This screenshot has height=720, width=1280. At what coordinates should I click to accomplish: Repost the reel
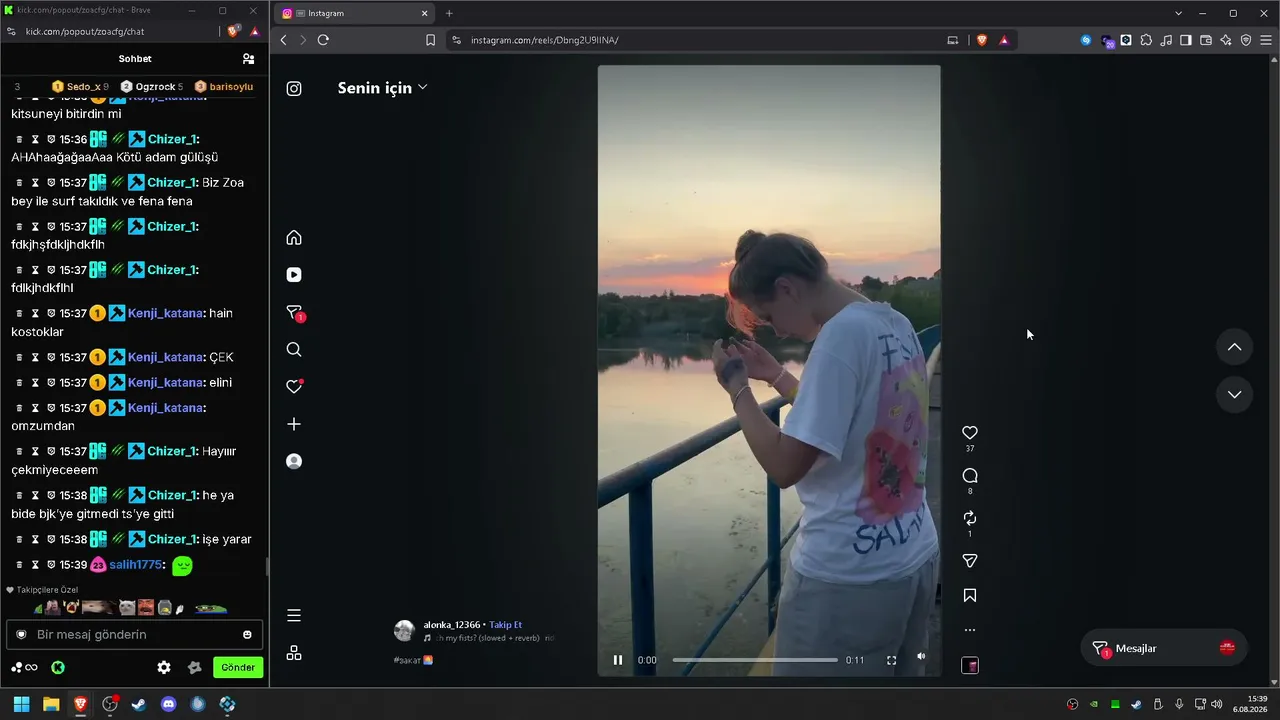click(969, 518)
